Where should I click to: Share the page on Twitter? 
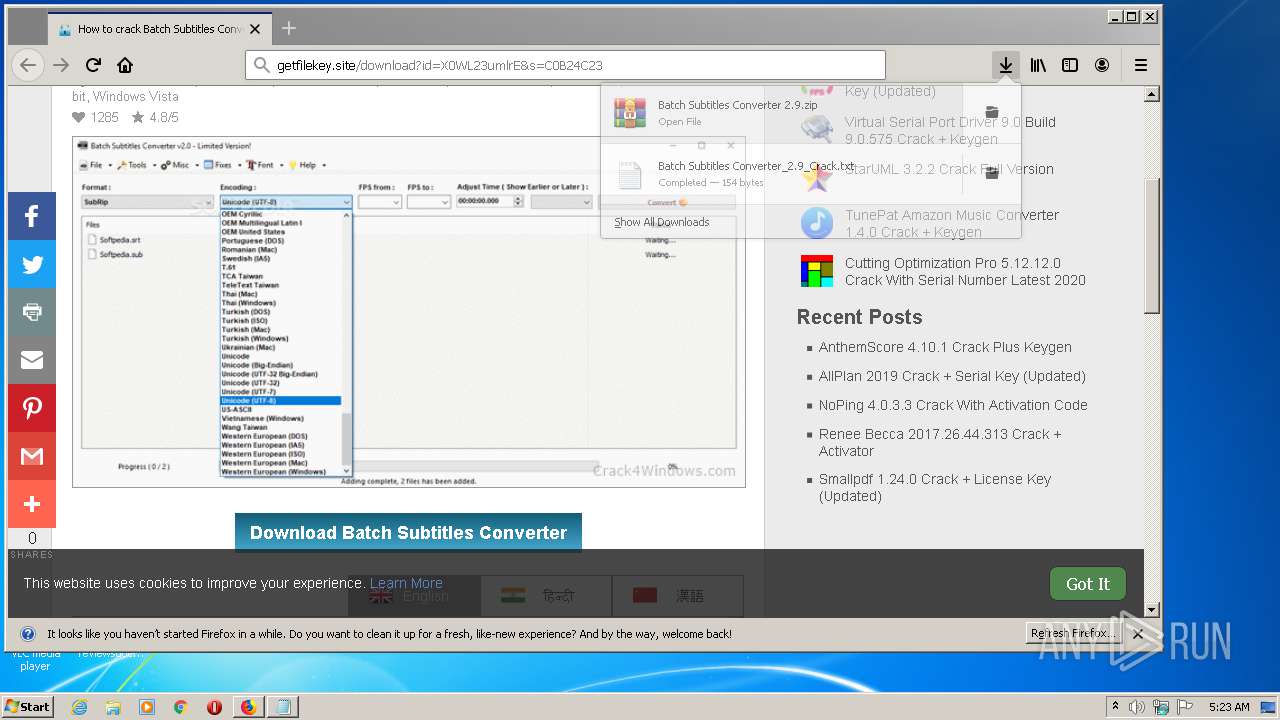click(32, 264)
